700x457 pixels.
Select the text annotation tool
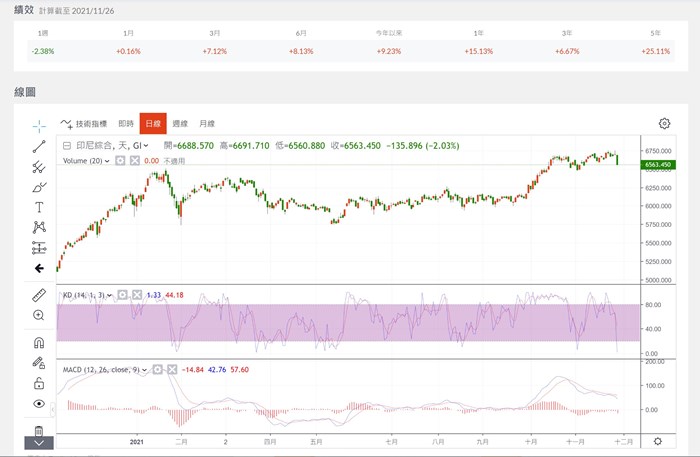click(39, 207)
